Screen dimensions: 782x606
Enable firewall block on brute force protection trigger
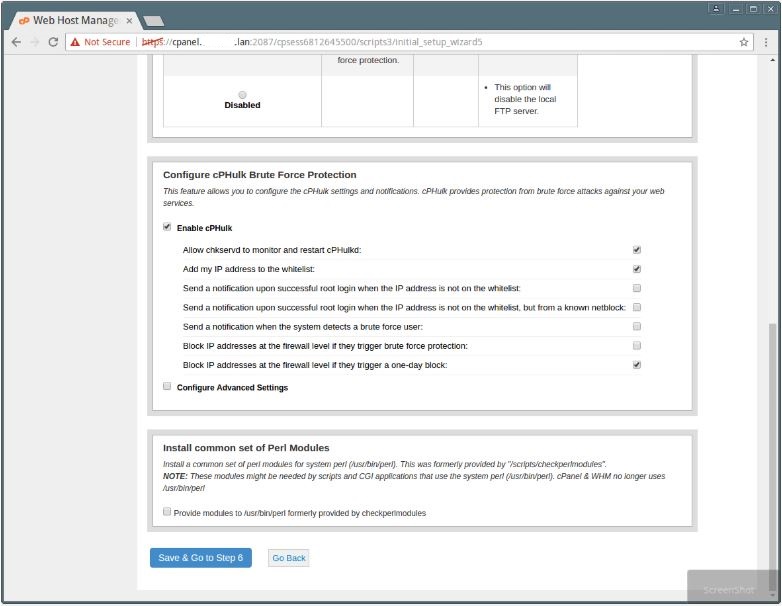[x=637, y=345]
